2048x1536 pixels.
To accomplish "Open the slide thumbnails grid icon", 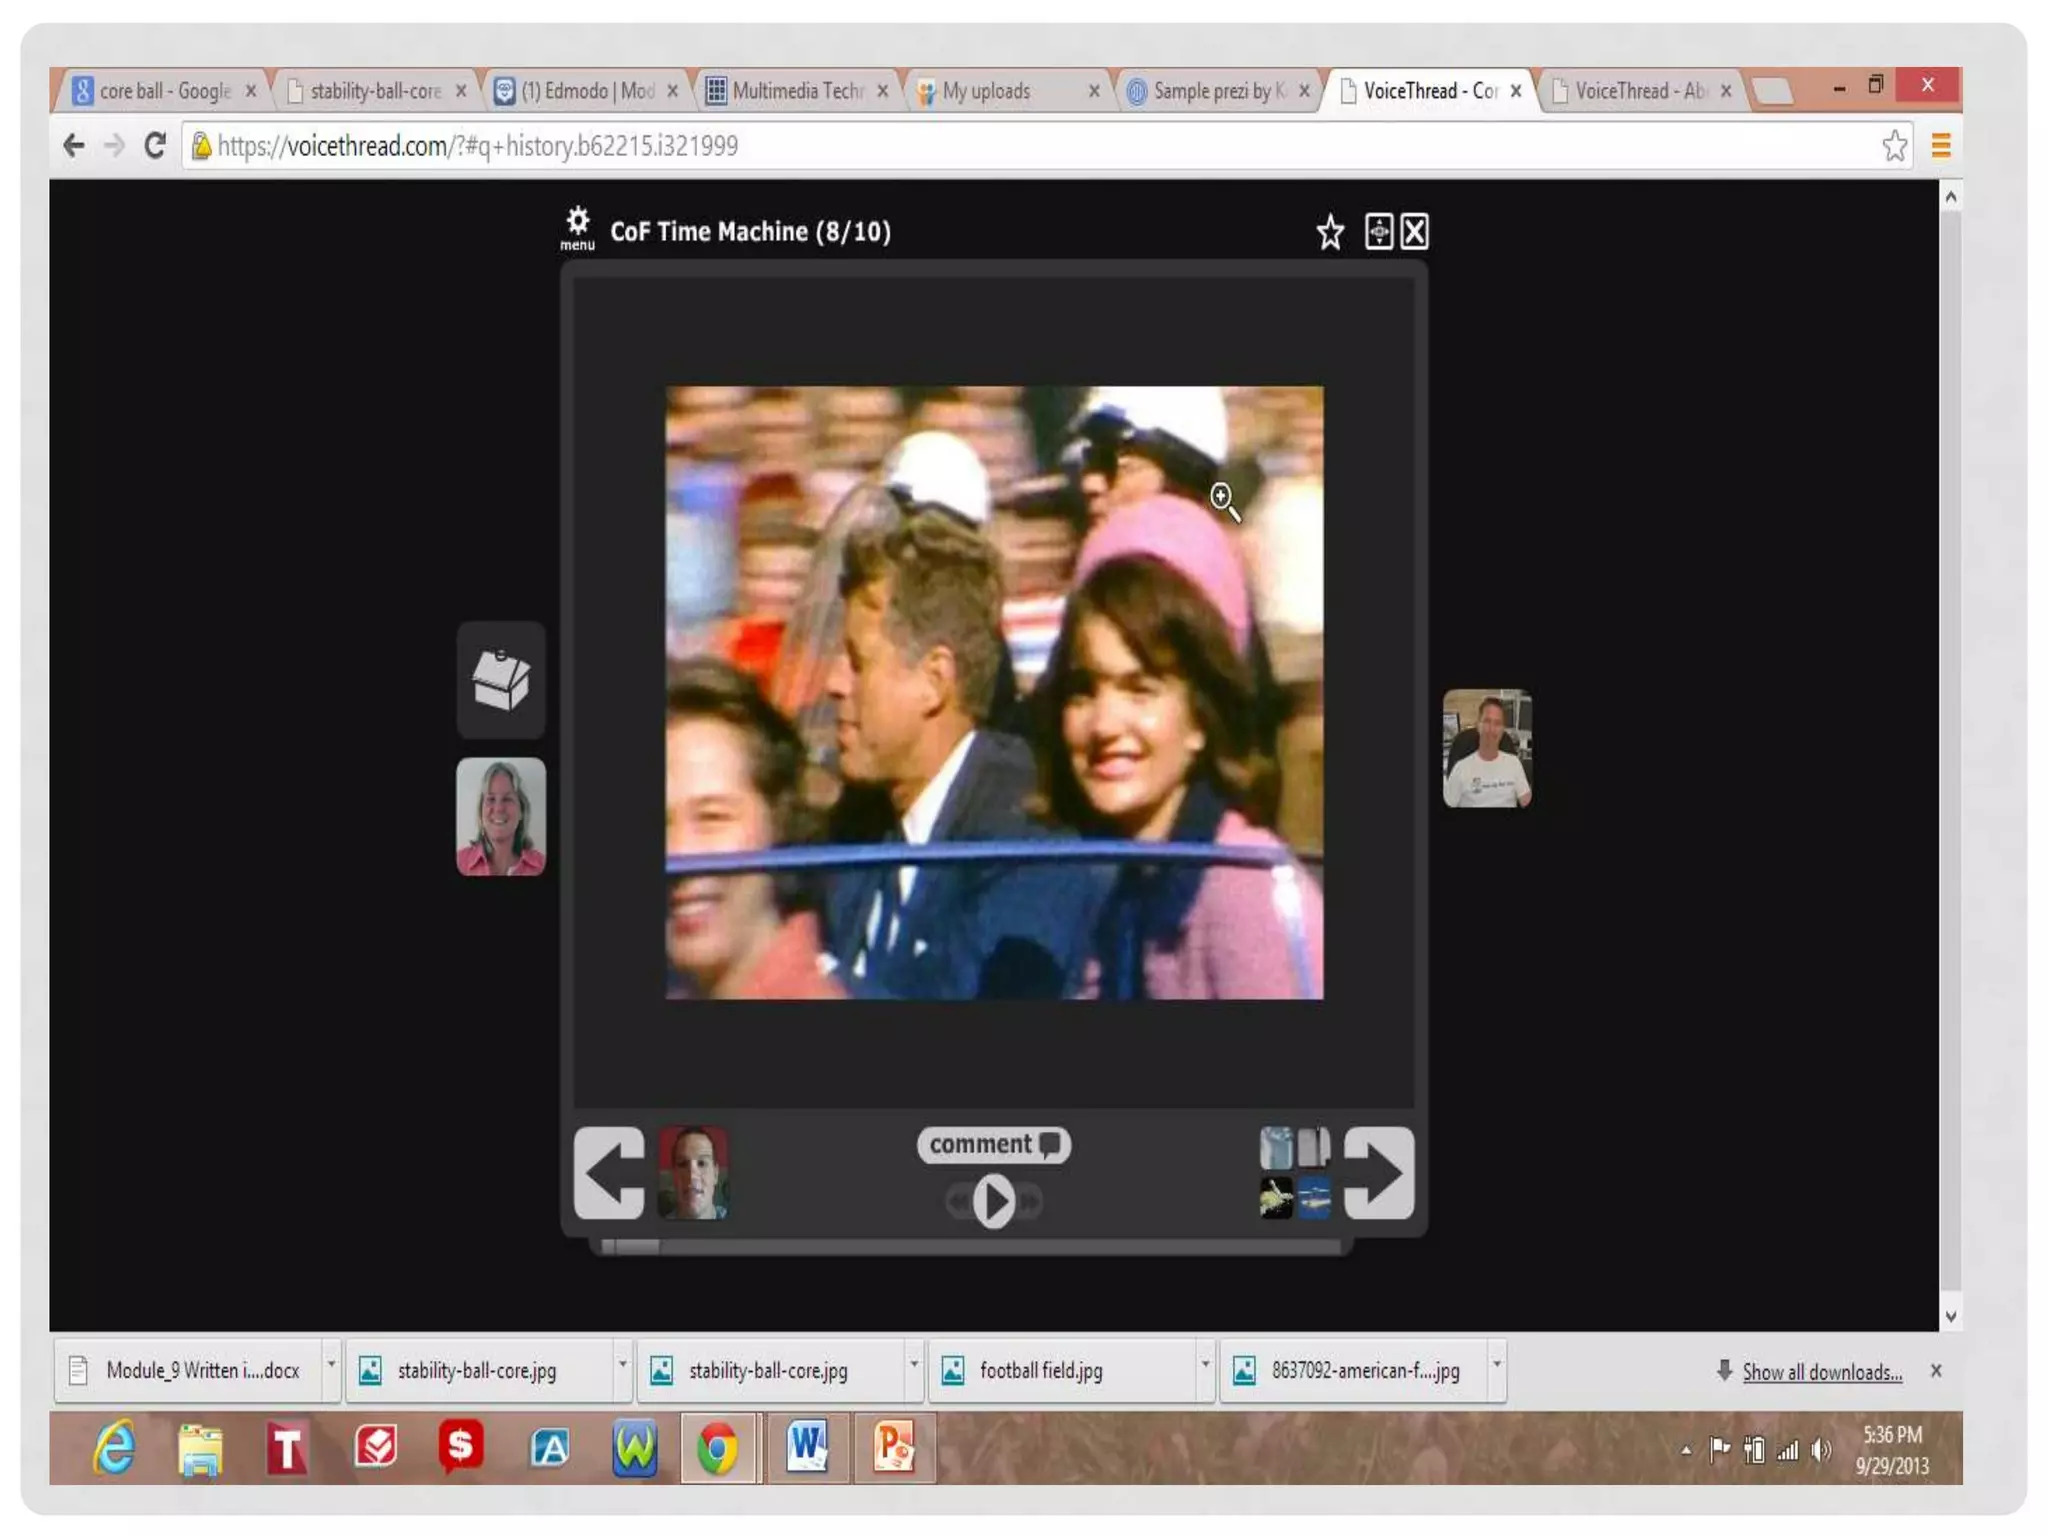I will tap(1295, 1172).
